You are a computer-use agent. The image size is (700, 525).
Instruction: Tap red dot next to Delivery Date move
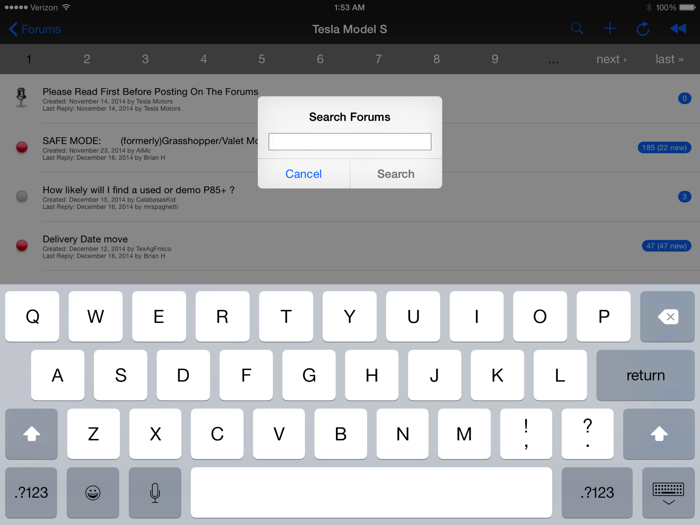[x=21, y=245]
